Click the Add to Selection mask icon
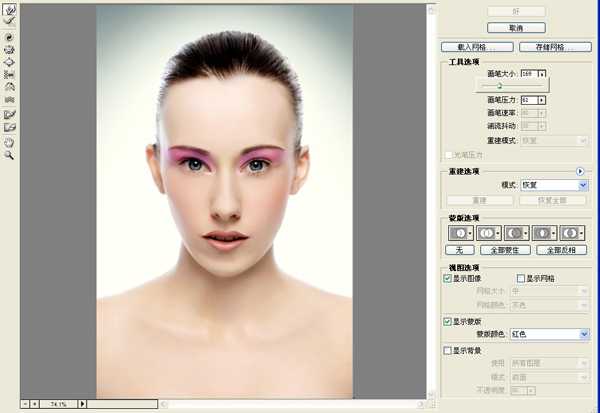 pos(489,233)
